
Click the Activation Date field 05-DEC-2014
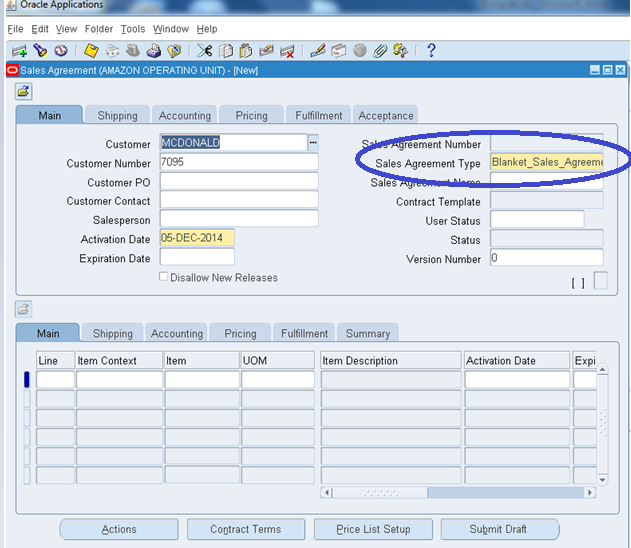point(197,237)
